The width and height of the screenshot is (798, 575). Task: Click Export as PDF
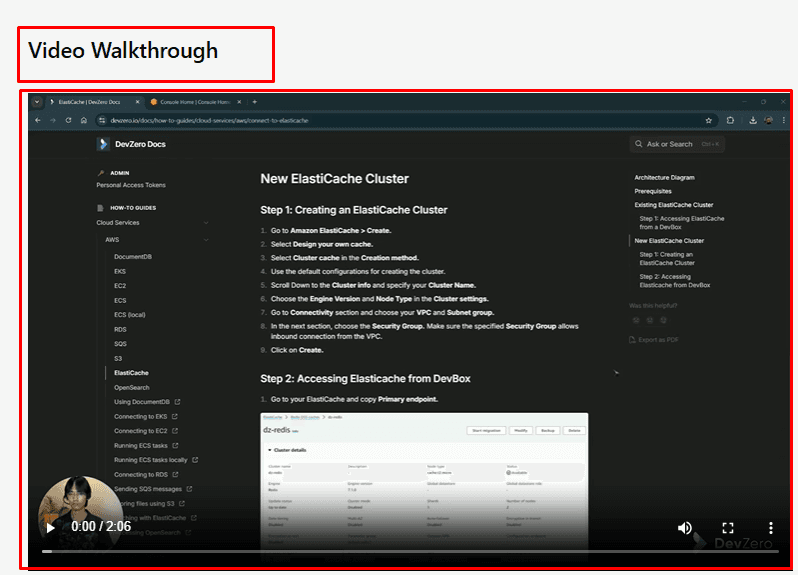654,340
